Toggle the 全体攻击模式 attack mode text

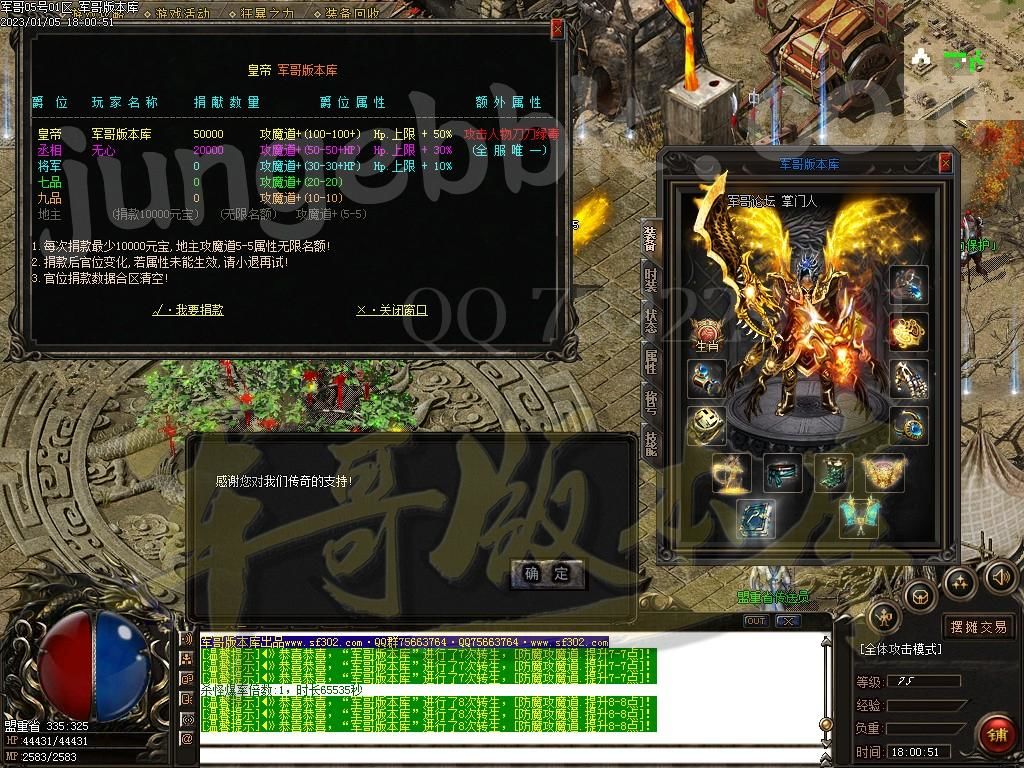[901, 649]
